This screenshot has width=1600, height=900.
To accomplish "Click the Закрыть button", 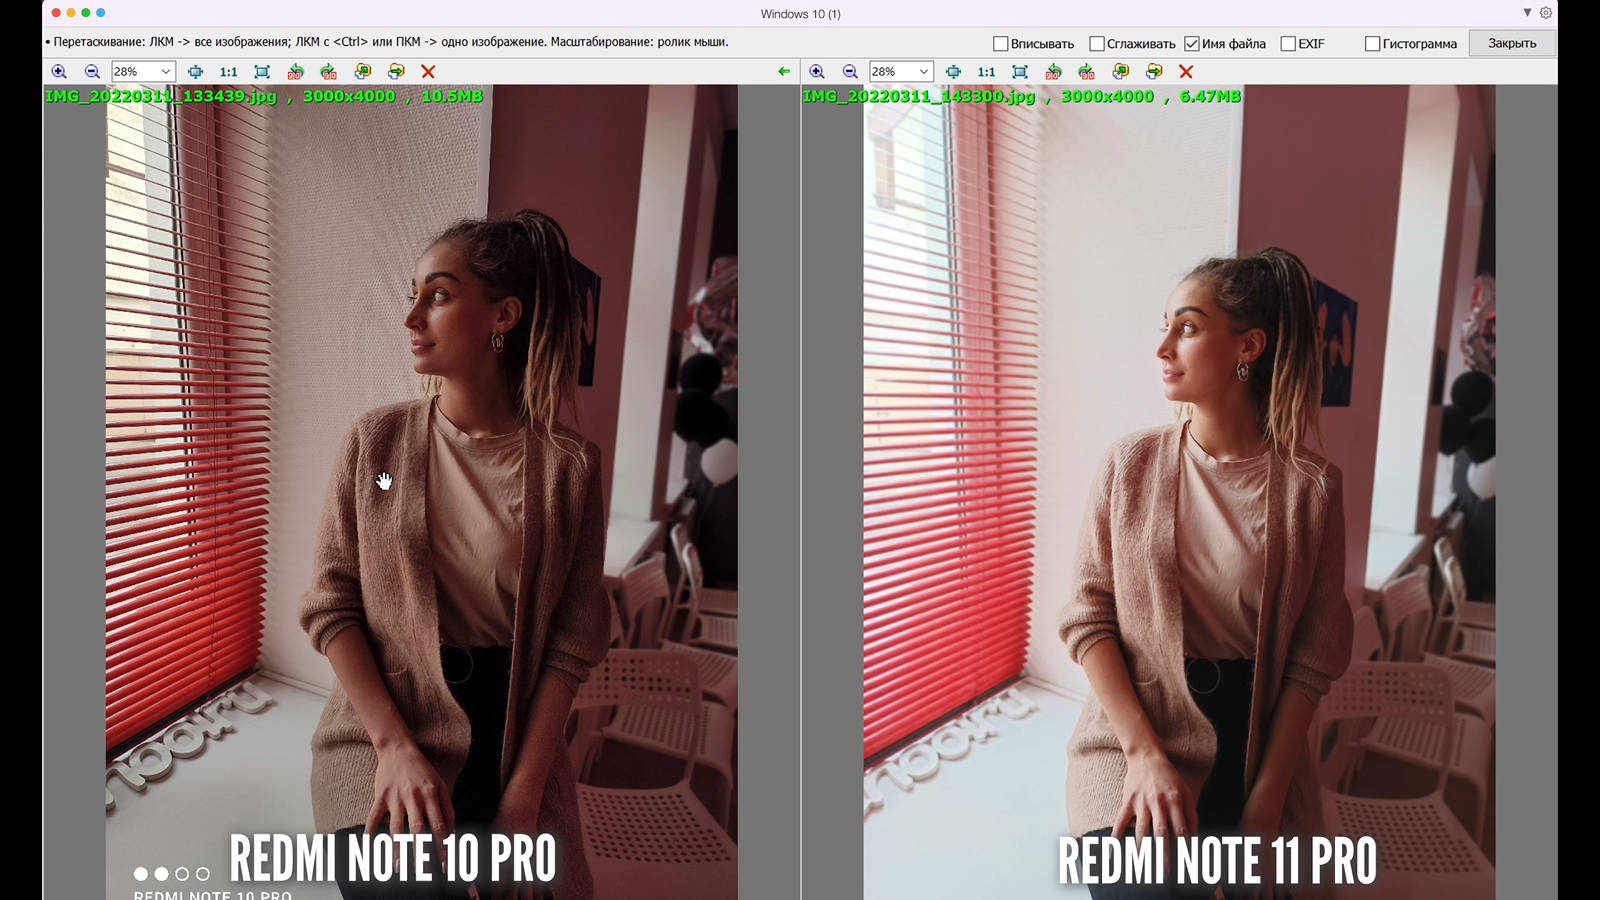I will pos(1512,43).
